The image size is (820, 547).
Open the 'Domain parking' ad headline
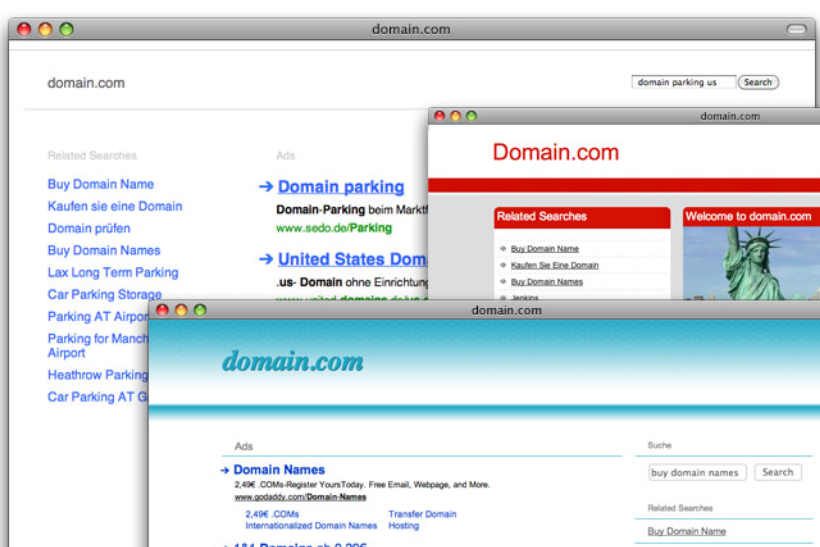point(341,187)
